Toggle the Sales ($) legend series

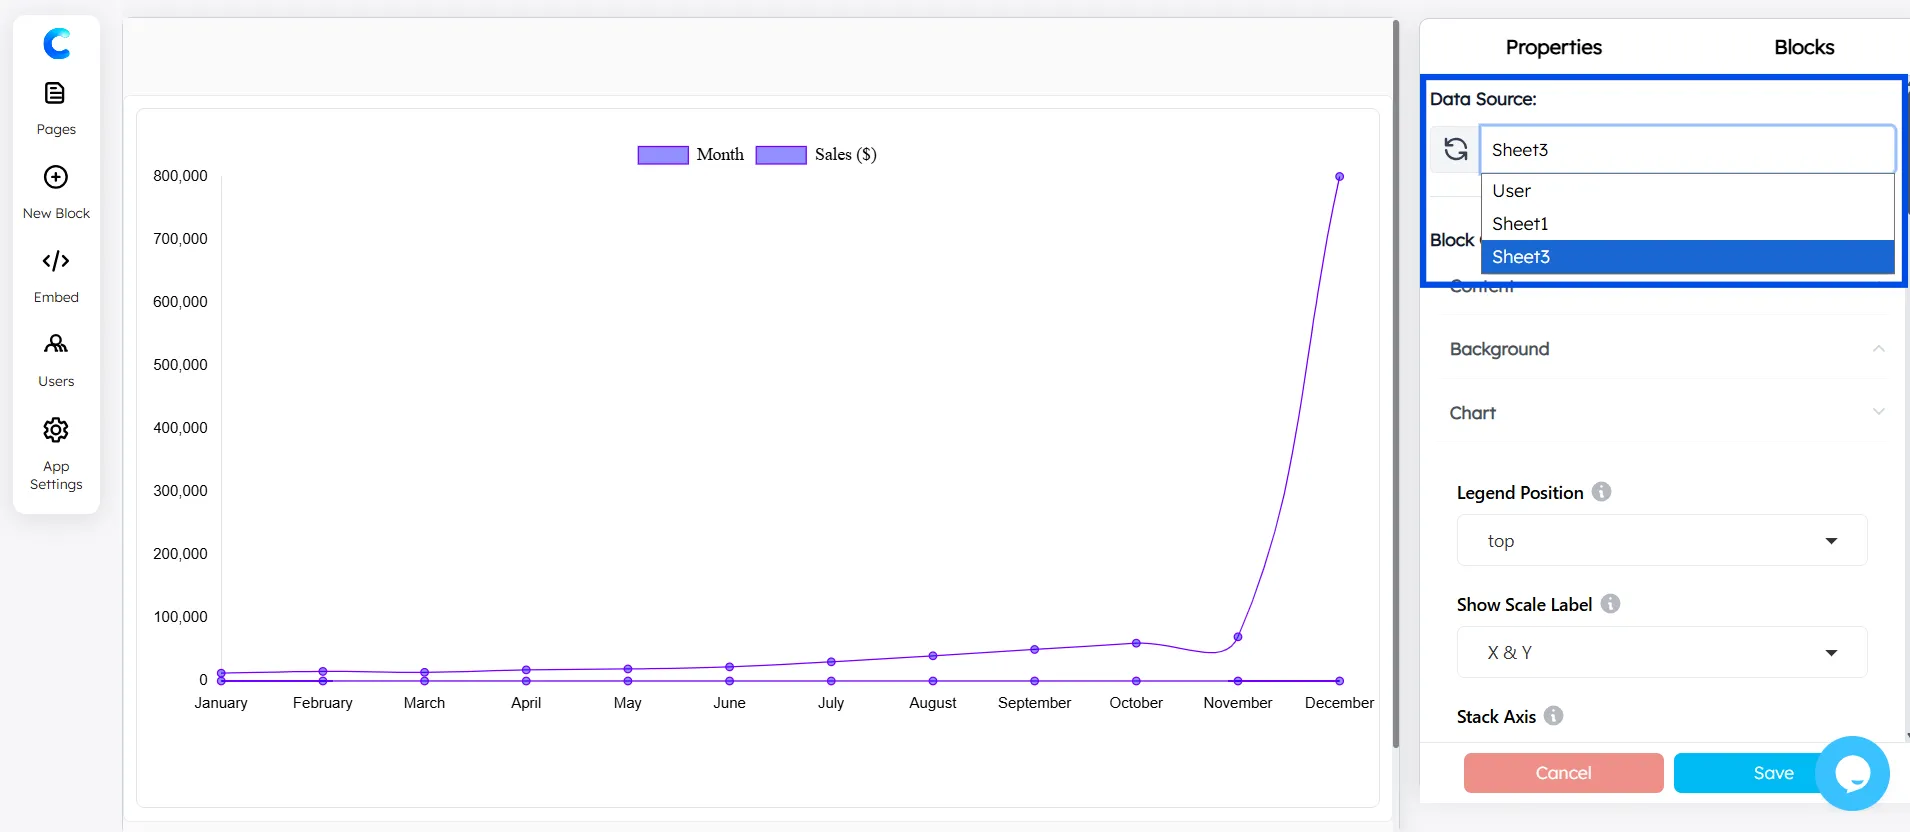click(816, 155)
